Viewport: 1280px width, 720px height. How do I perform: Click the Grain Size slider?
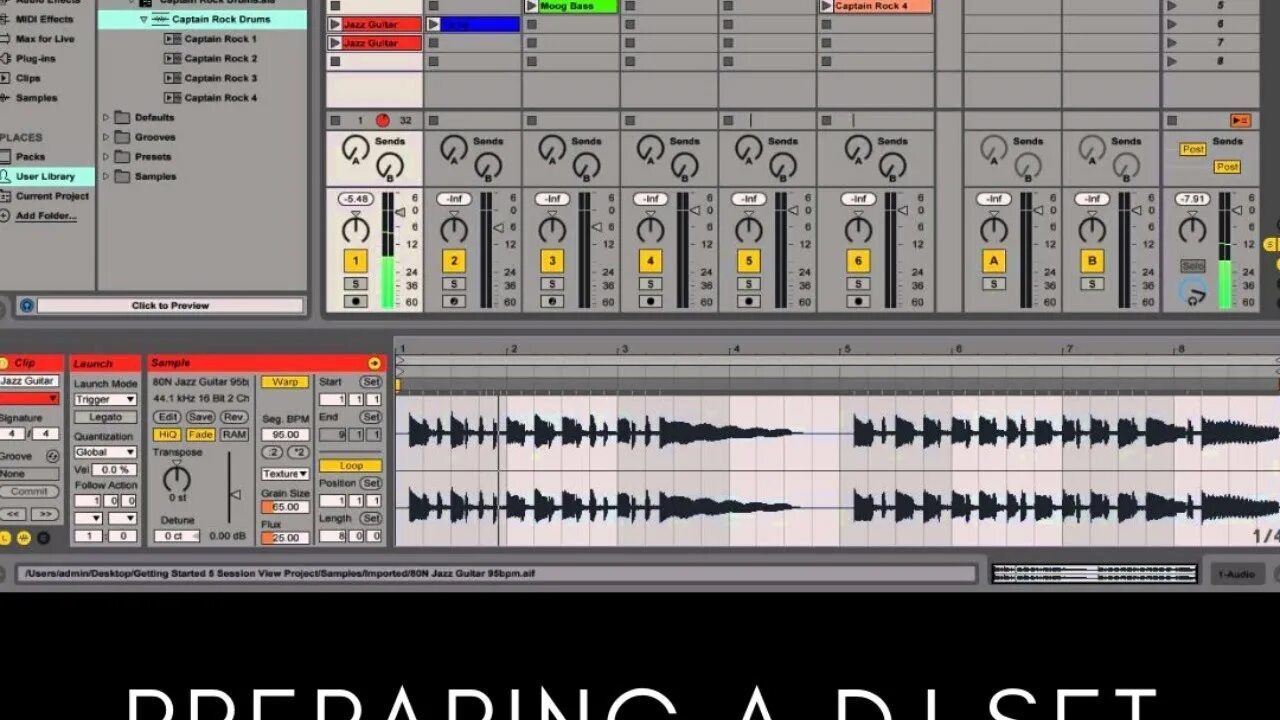click(x=283, y=504)
